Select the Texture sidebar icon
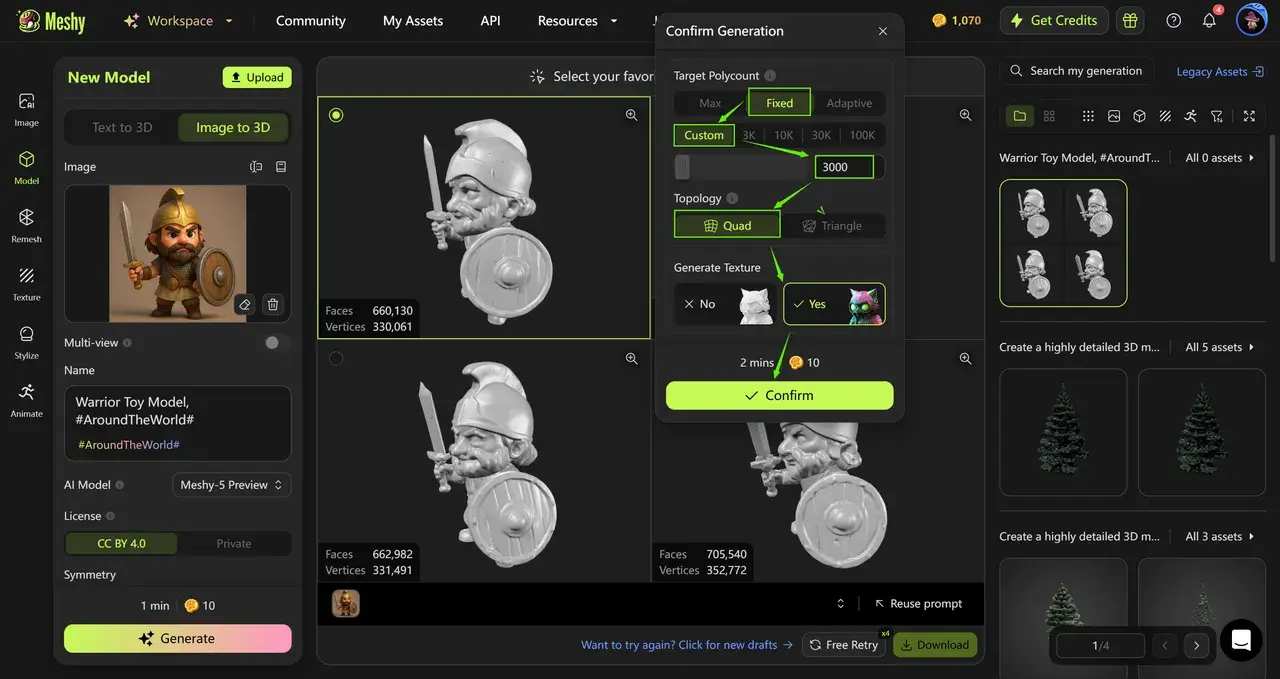The height and width of the screenshot is (679, 1280). click(26, 282)
